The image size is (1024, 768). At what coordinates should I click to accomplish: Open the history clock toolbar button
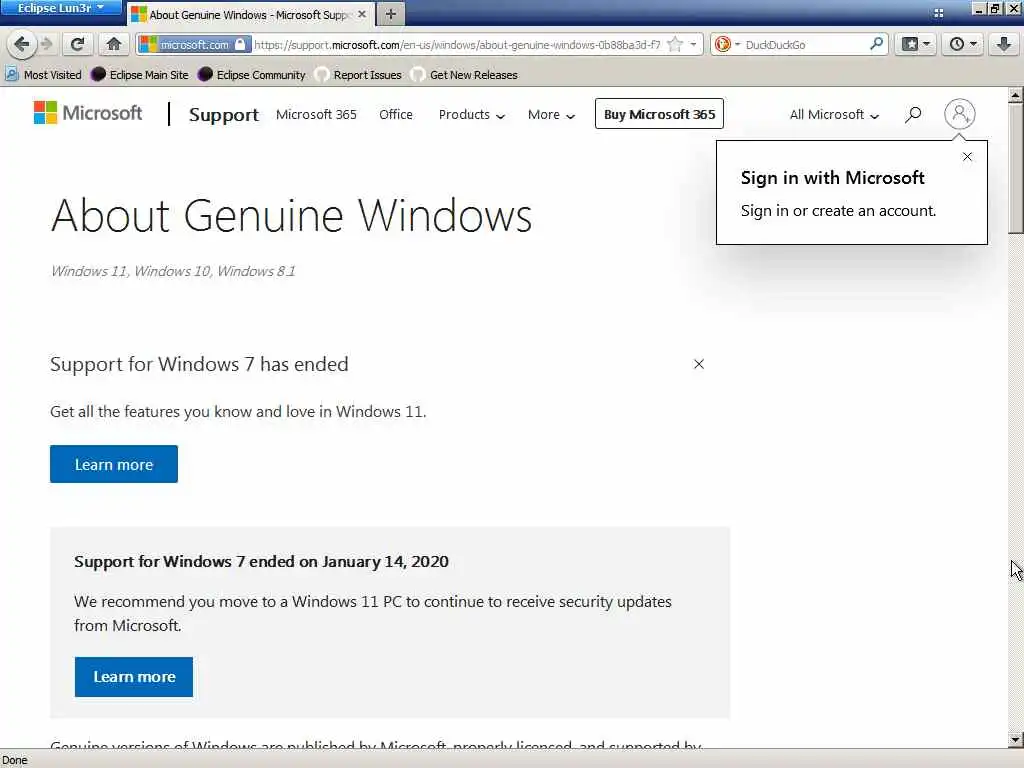click(x=963, y=44)
